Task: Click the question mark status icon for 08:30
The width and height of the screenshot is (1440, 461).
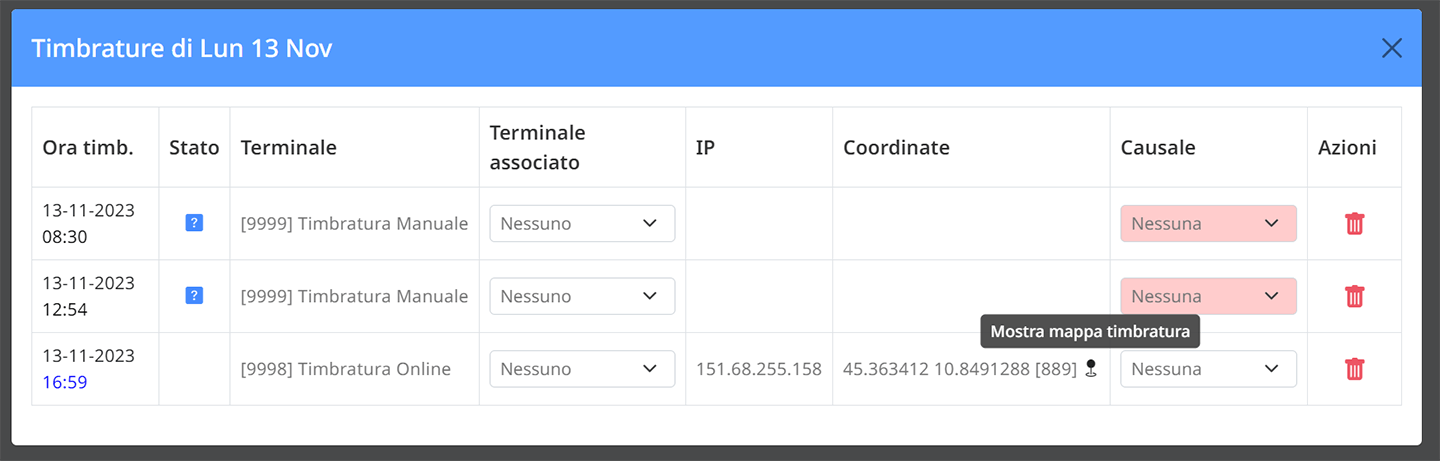Action: [194, 223]
